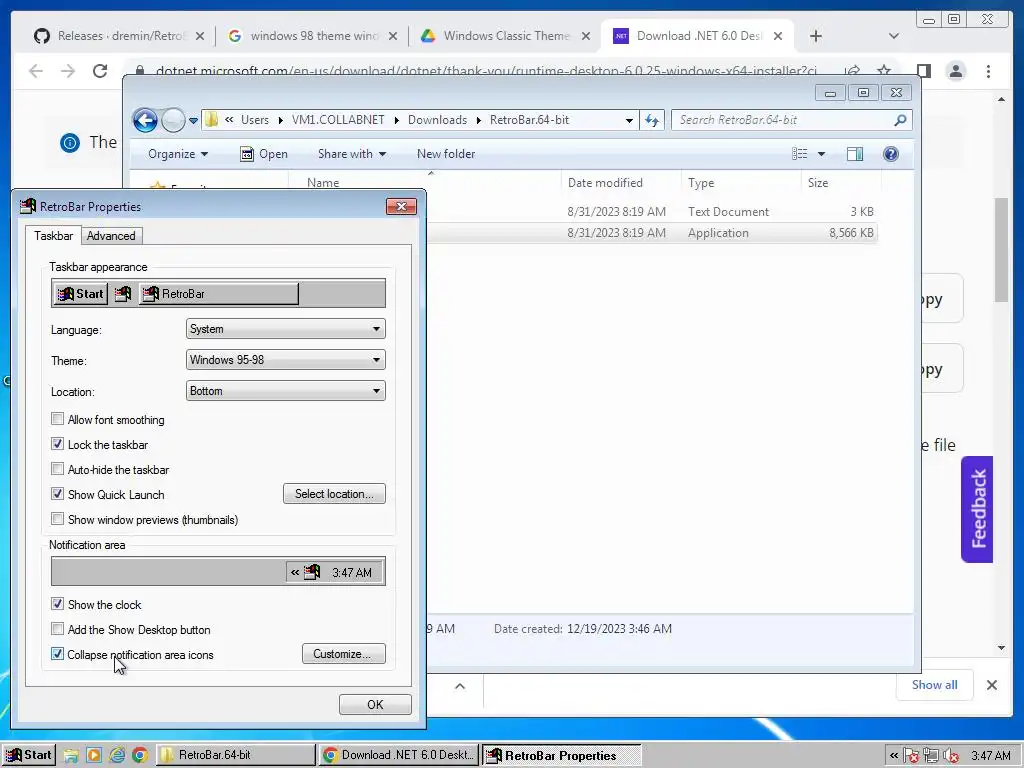Open the Theme dropdown showing Windows 95-98
Viewport: 1024px width, 768px height.
285,360
